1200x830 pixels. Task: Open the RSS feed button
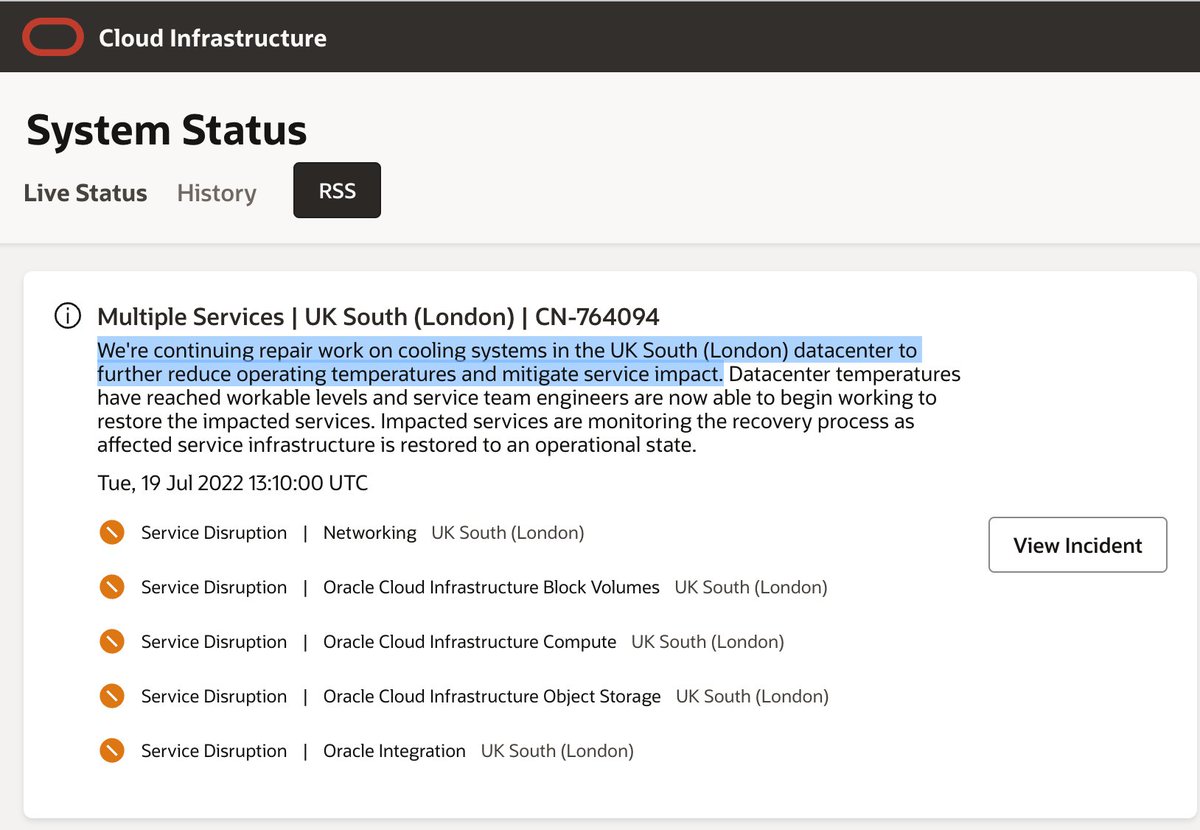coord(337,190)
